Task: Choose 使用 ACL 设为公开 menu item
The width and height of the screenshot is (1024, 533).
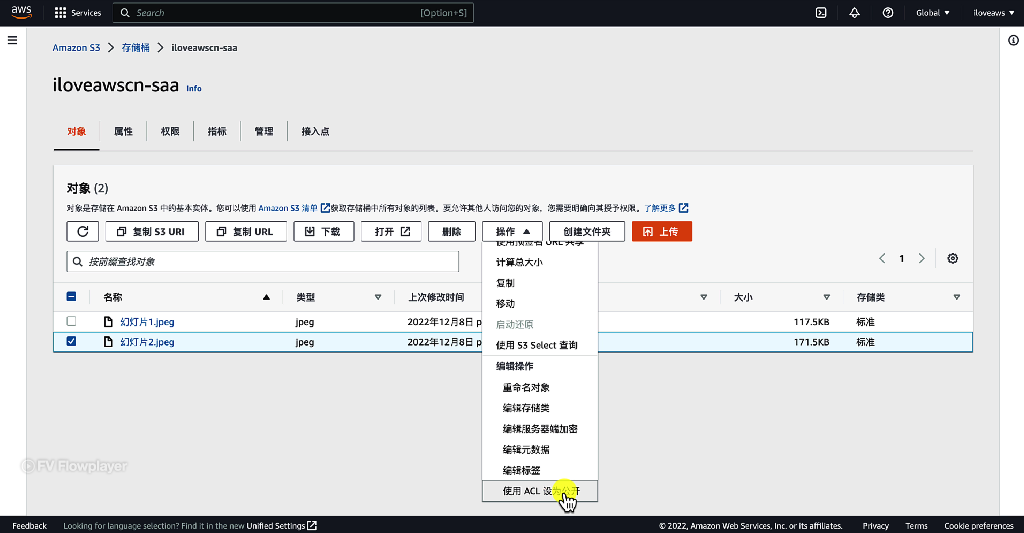Action: click(x=539, y=491)
